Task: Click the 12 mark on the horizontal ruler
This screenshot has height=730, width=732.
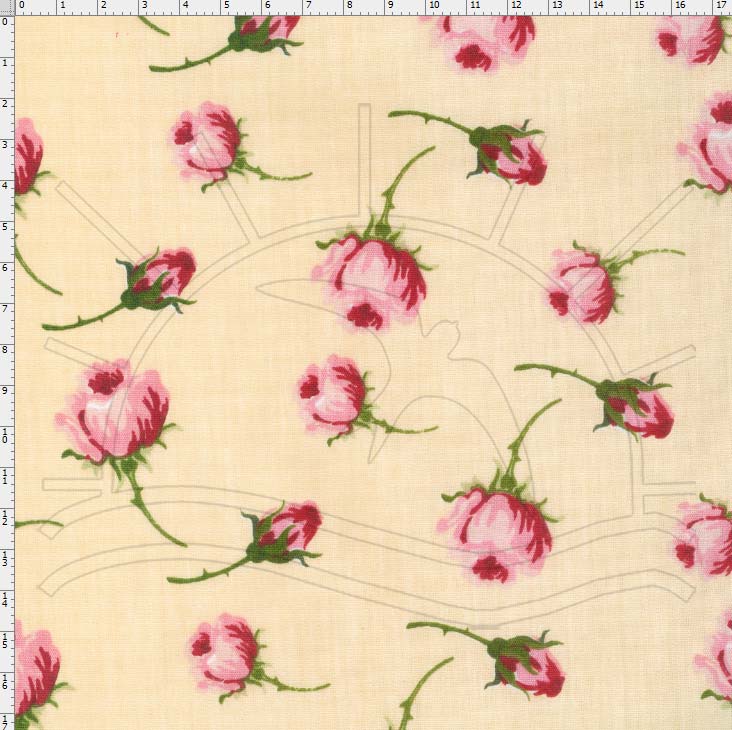Action: 516,5
